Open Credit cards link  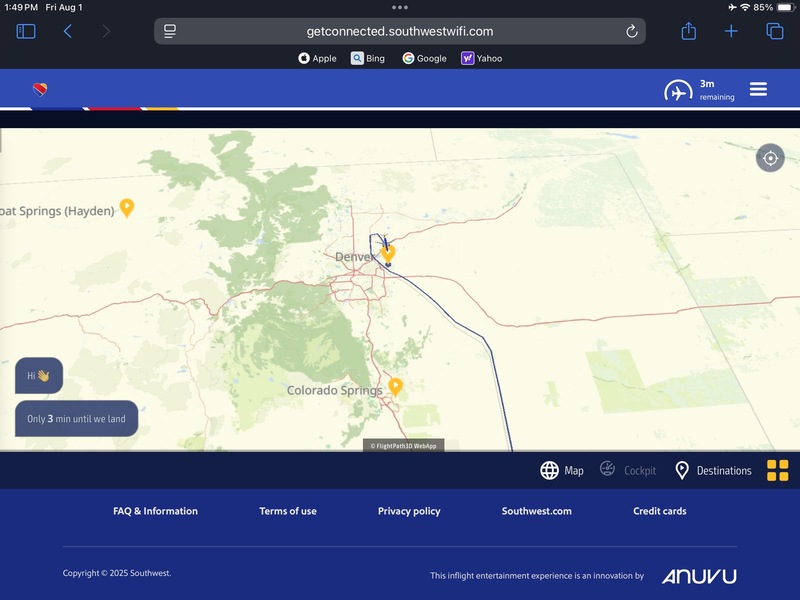point(660,511)
